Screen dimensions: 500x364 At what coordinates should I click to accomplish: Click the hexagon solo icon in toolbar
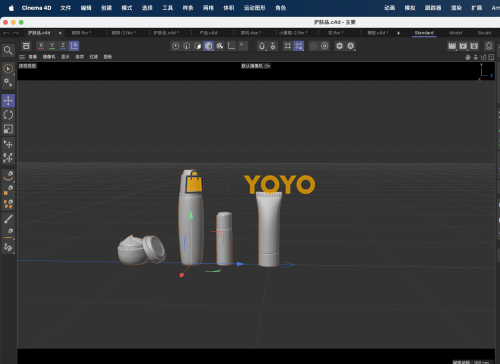tap(339, 46)
